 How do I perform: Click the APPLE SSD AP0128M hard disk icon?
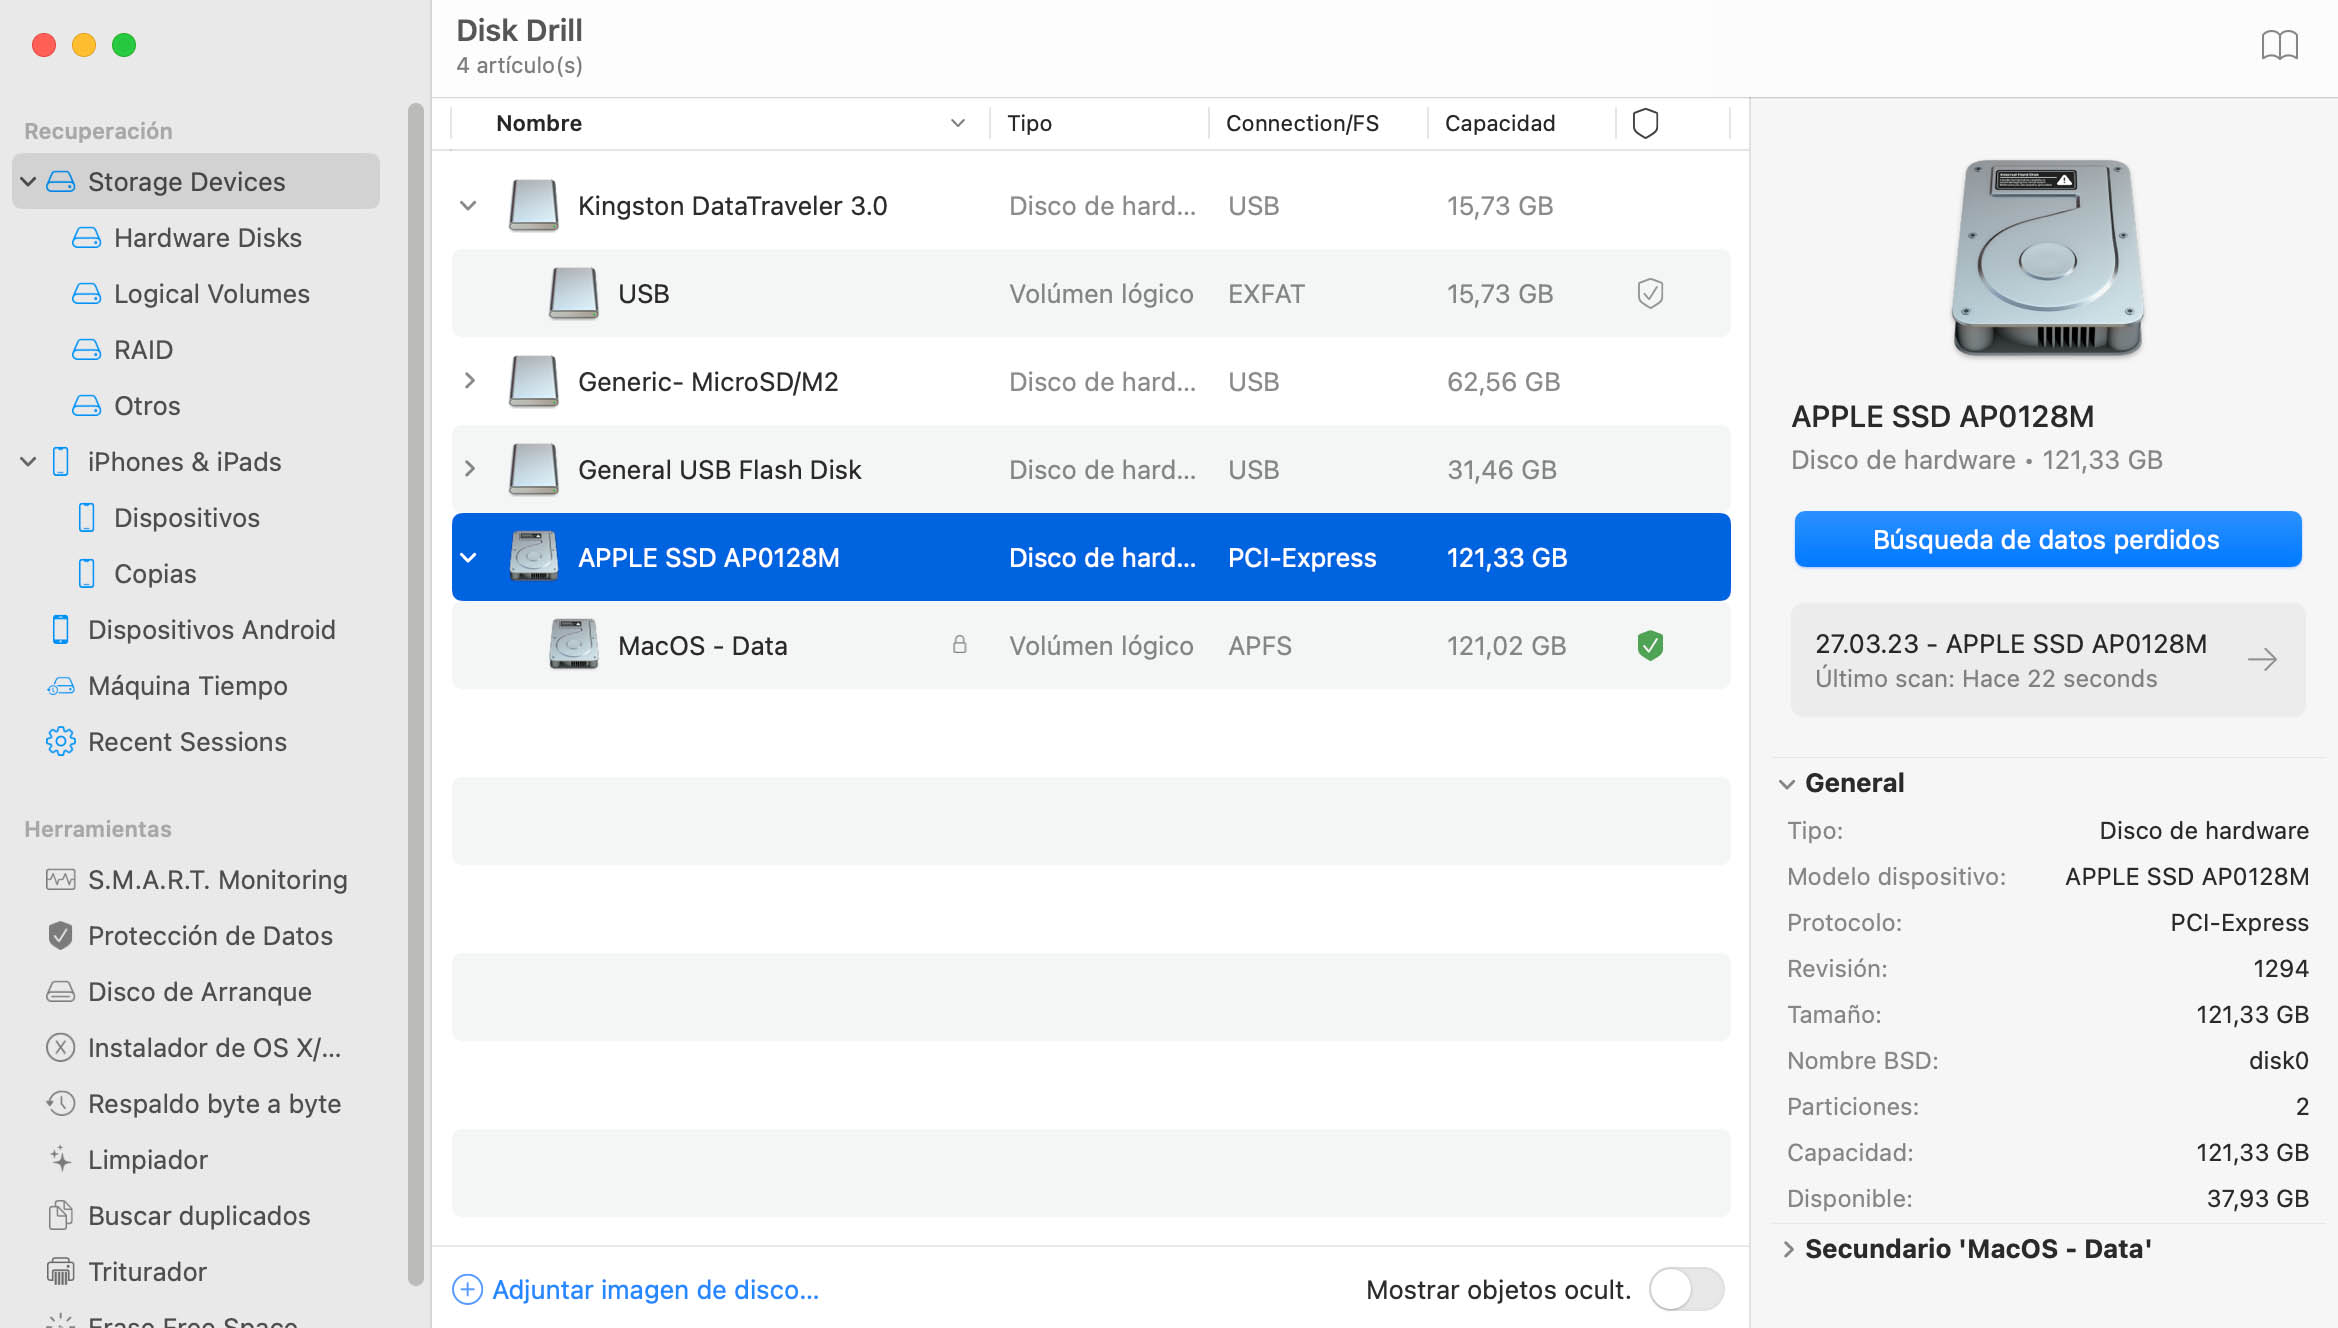click(533, 557)
